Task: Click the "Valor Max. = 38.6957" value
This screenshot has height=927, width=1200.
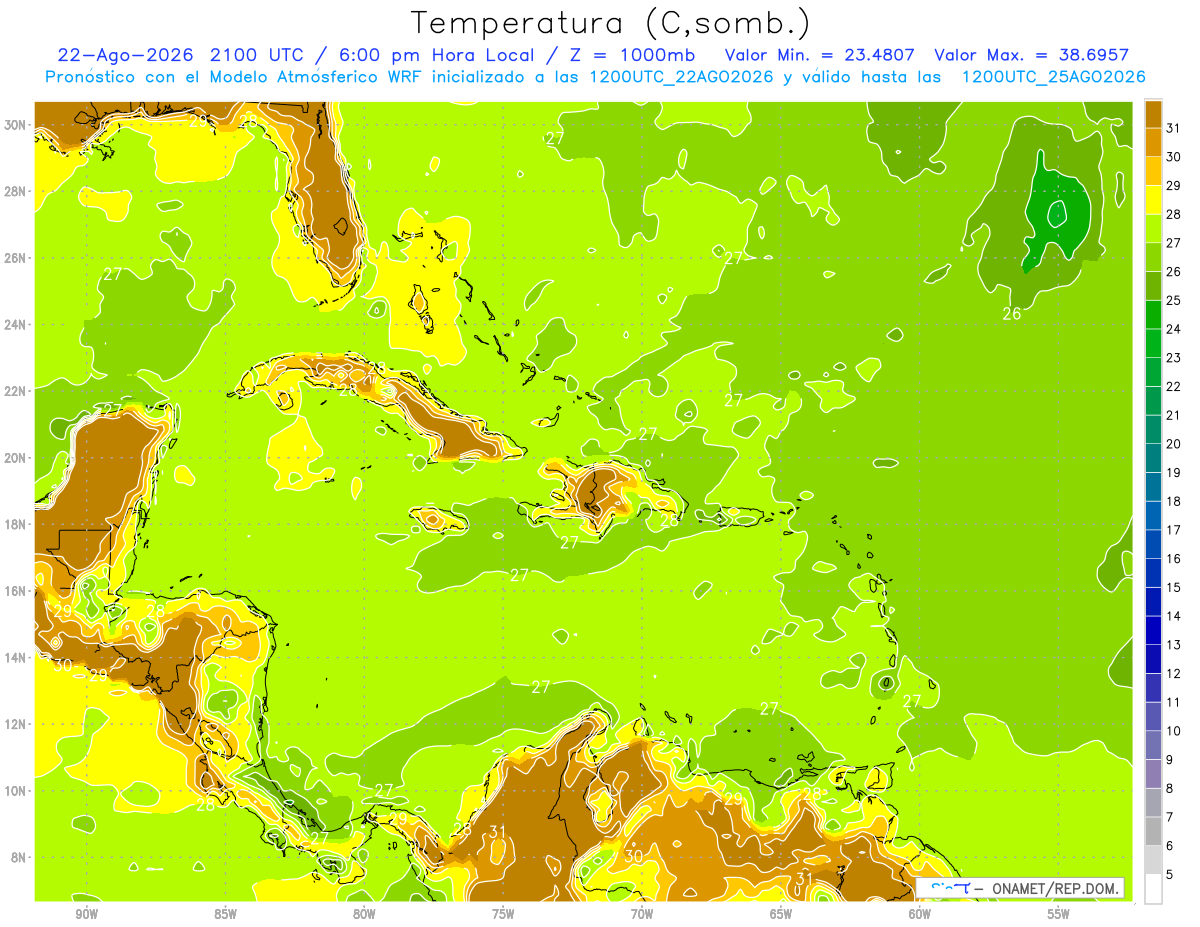Action: [1032, 55]
